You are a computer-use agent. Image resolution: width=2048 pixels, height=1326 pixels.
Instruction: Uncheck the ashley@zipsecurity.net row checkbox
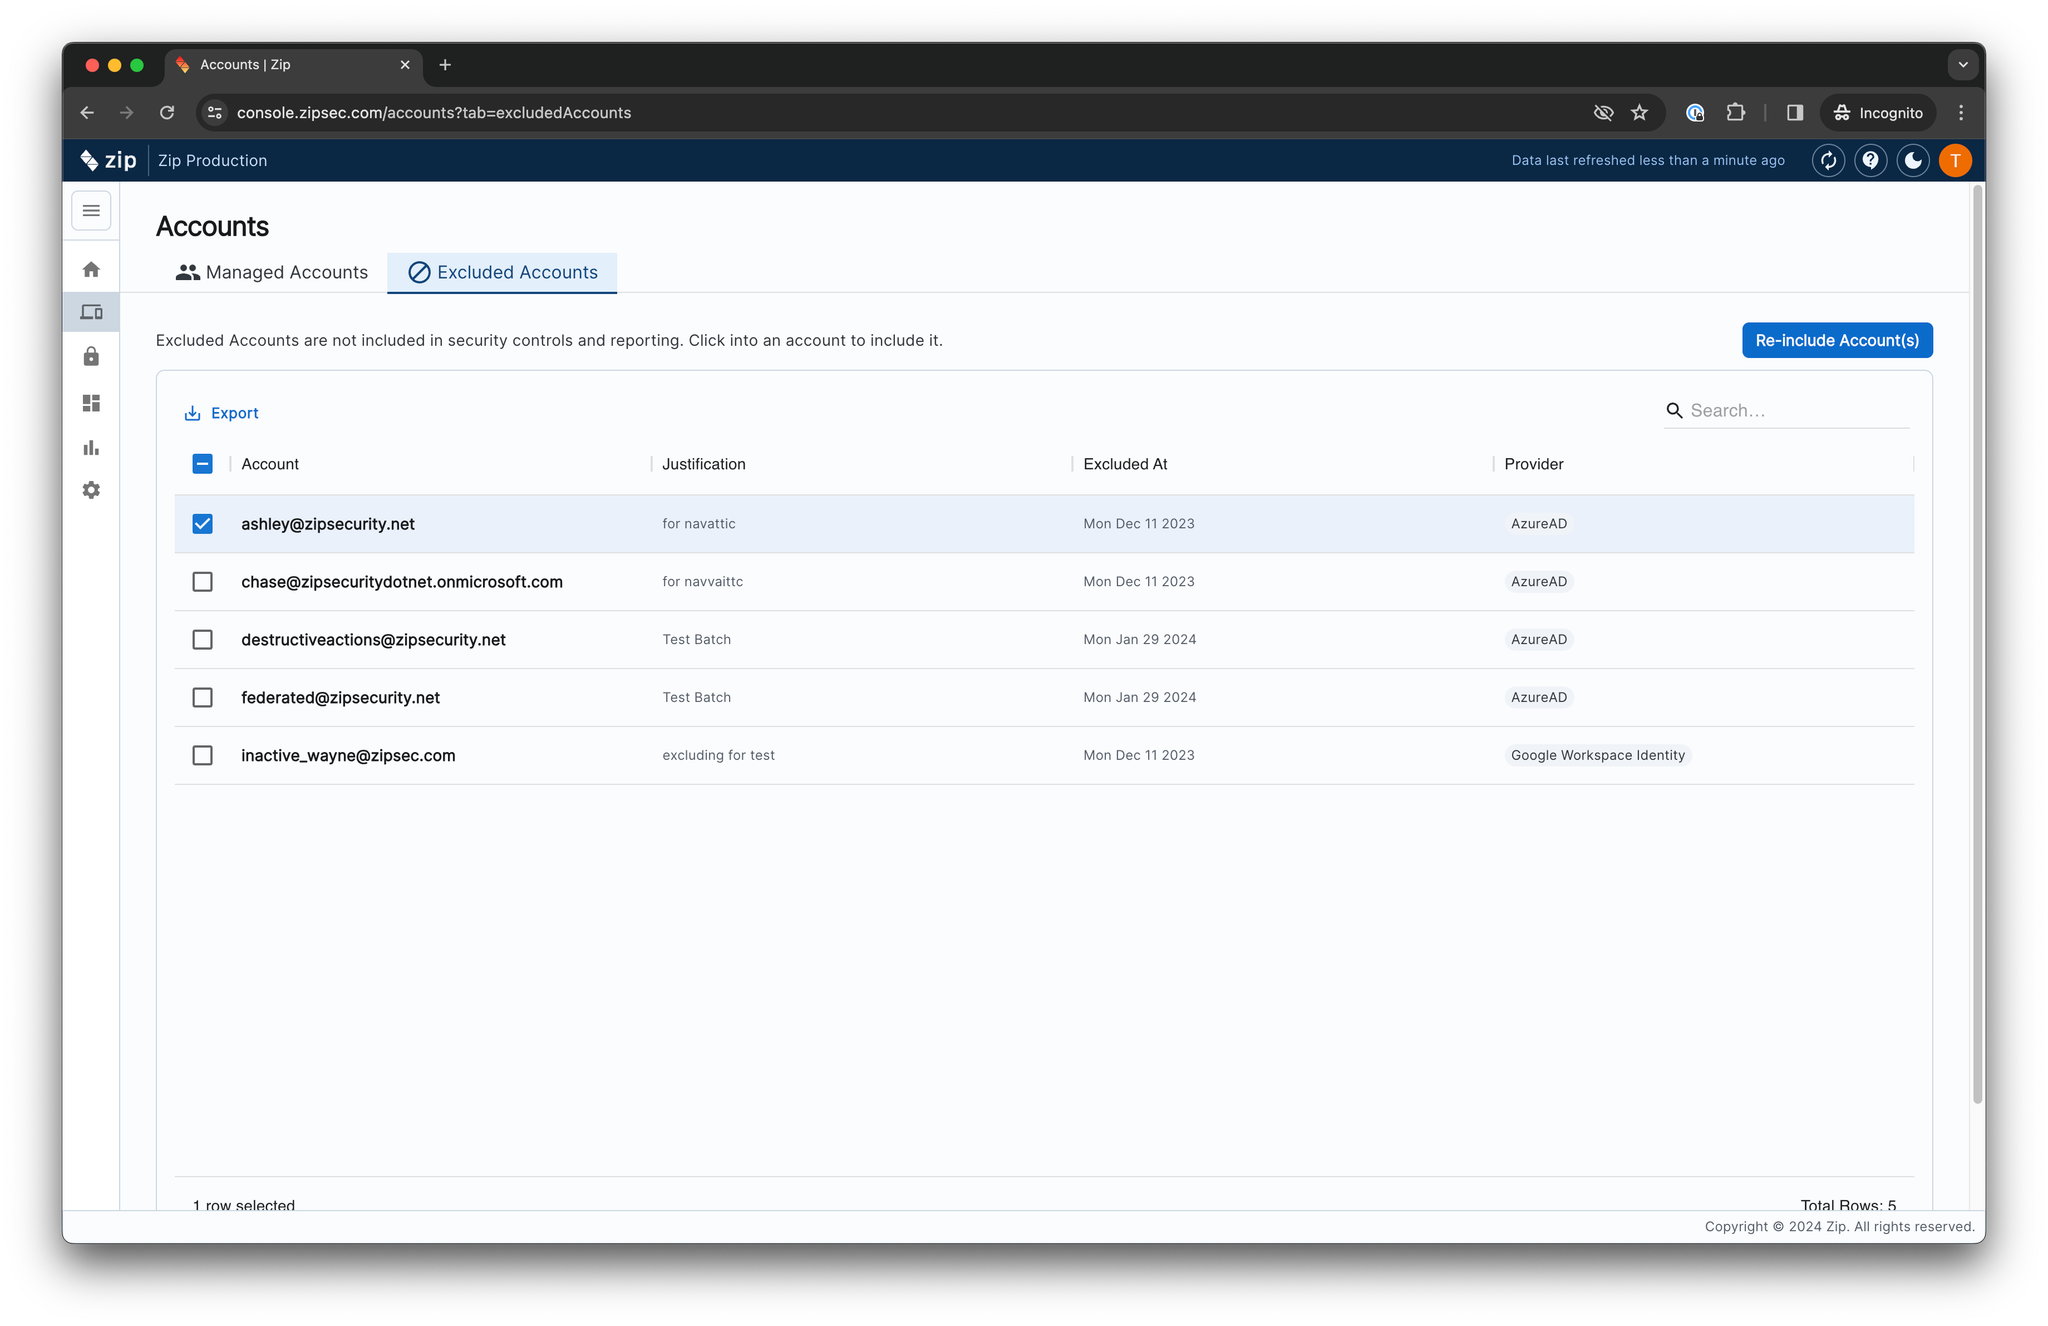click(x=202, y=524)
